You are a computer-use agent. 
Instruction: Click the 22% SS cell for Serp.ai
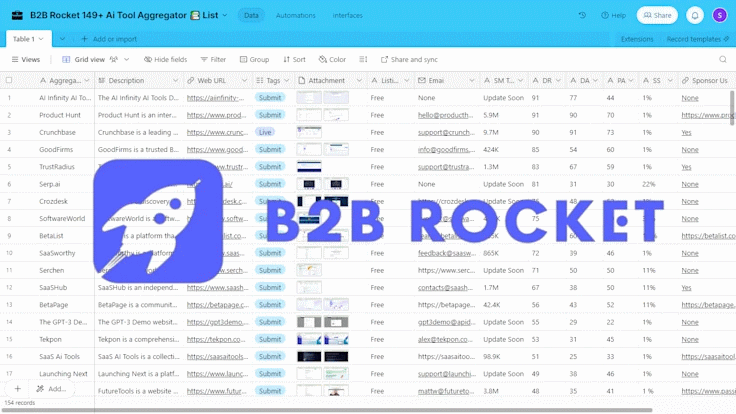click(x=649, y=184)
